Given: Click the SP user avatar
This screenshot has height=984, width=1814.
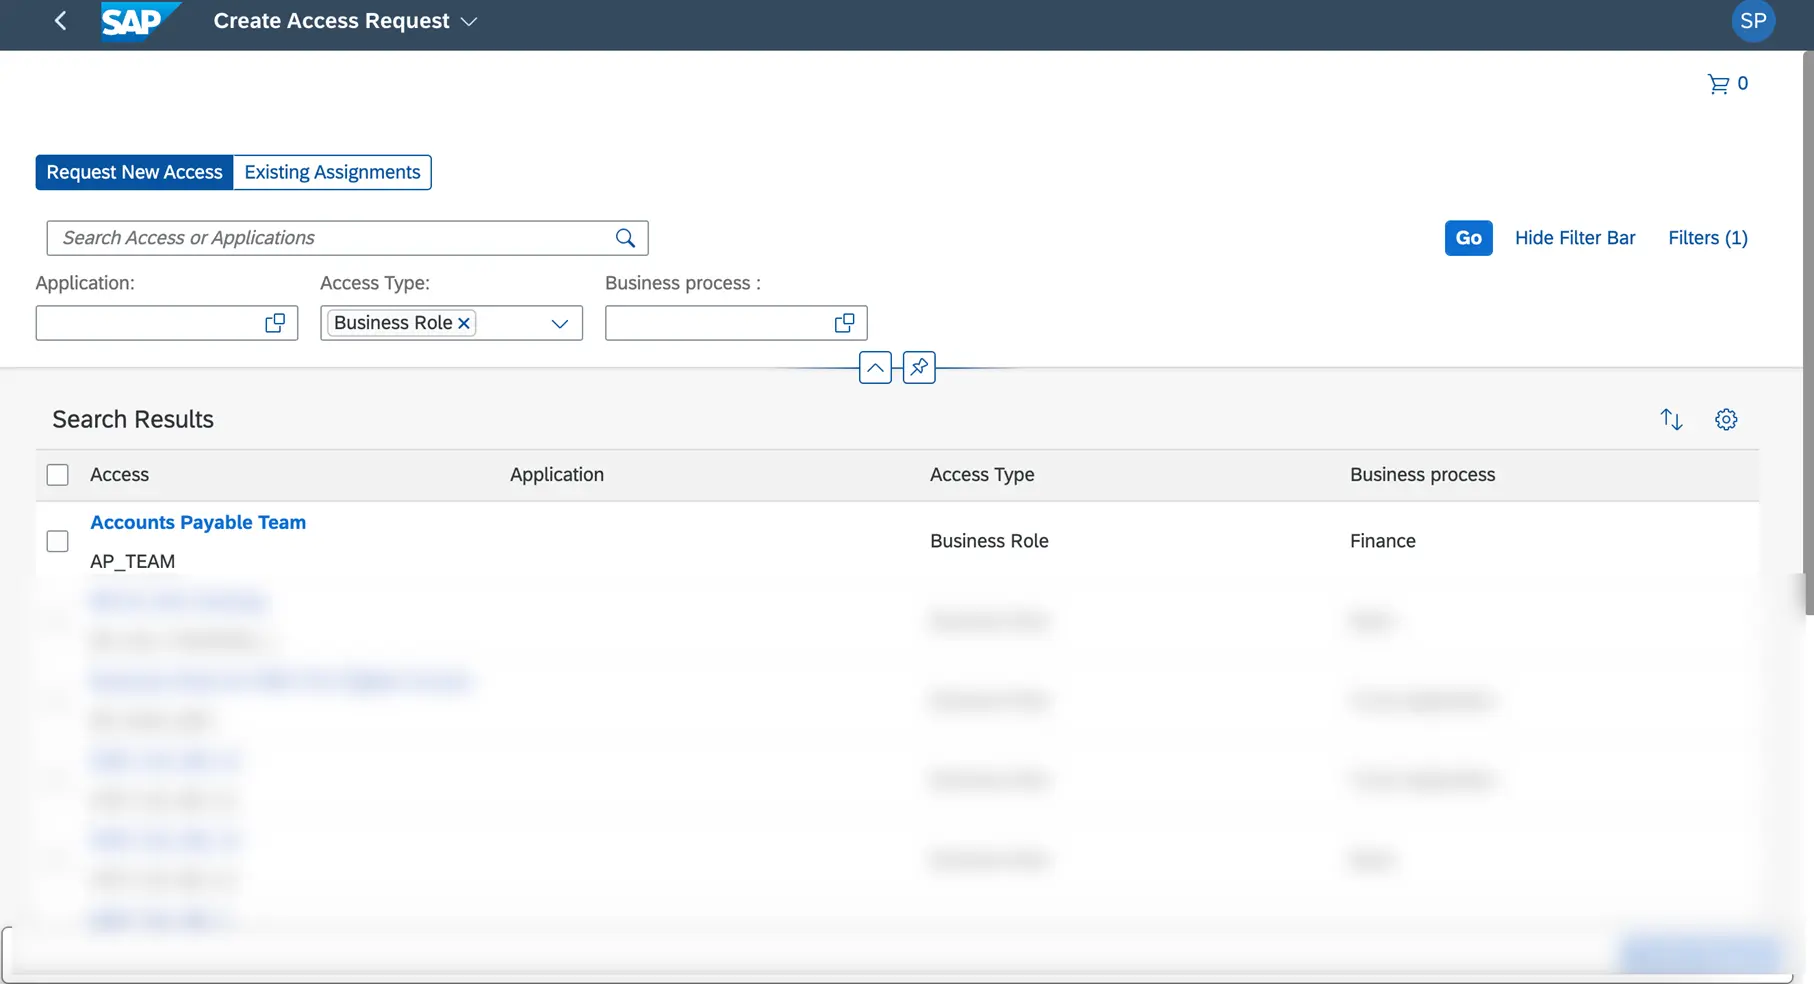Looking at the screenshot, I should point(1752,21).
